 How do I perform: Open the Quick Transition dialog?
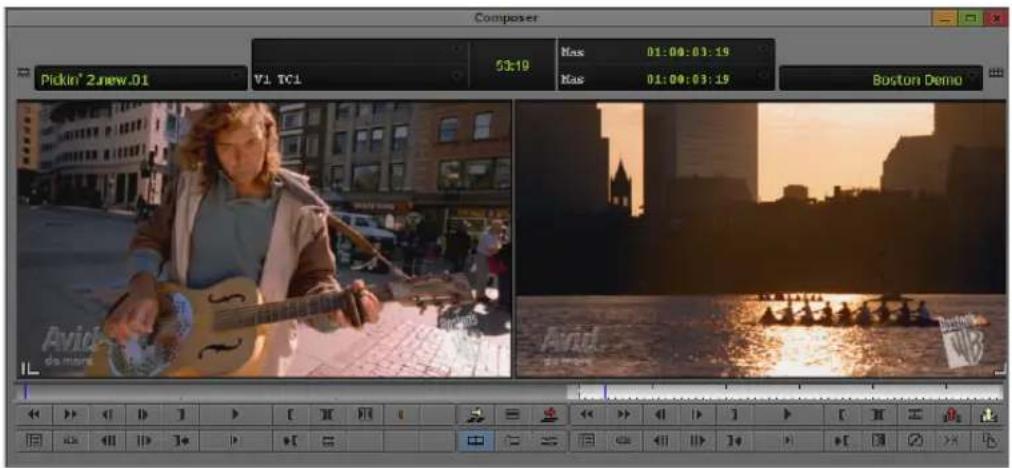pyautogui.click(x=880, y=440)
